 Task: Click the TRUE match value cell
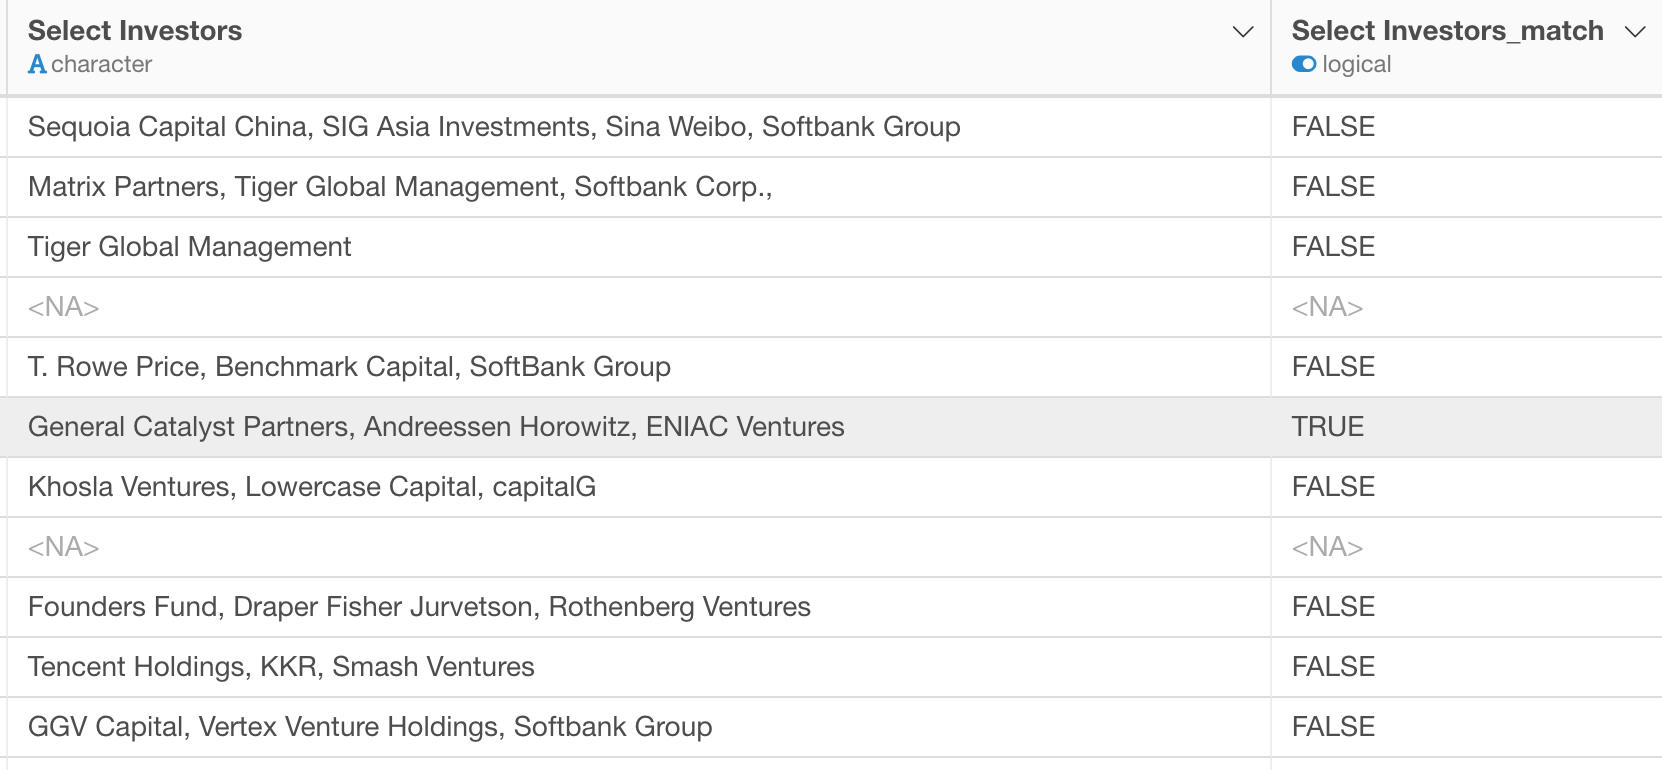tap(1466, 427)
